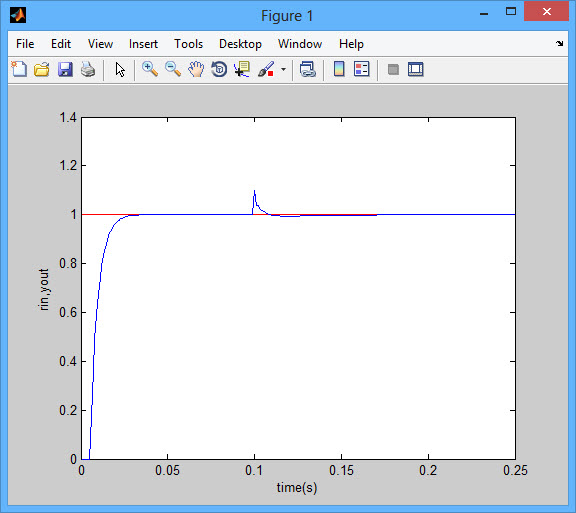The image size is (576, 513).
Task: Open a file with the folder icon
Action: click(42, 69)
